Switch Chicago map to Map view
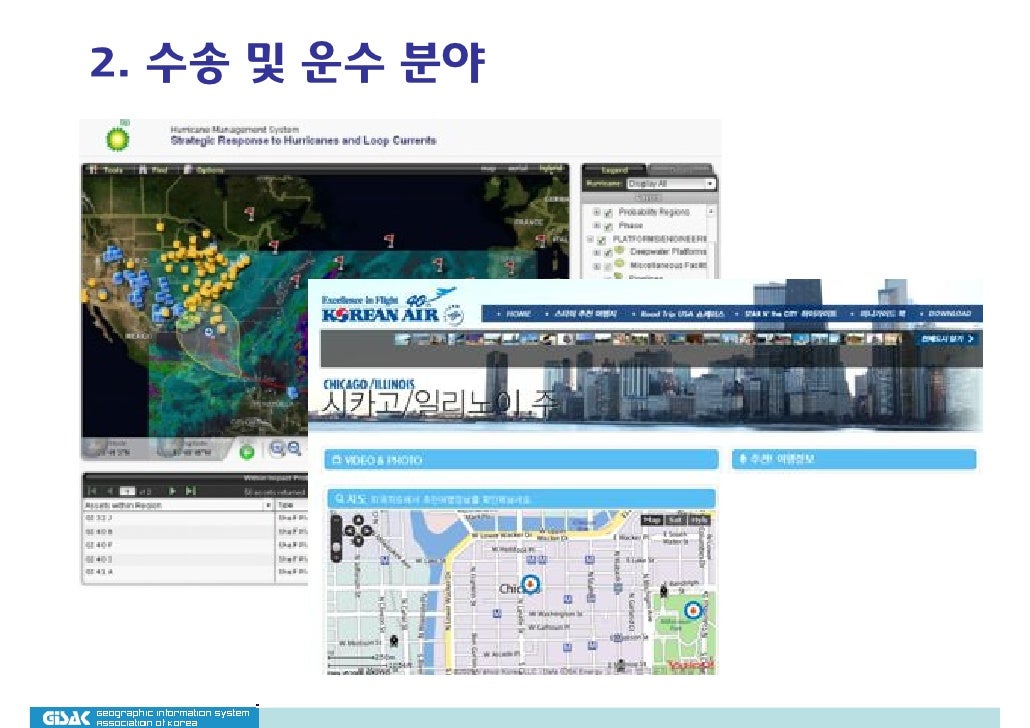Screen dimensions: 1030x728 (x=652, y=520)
